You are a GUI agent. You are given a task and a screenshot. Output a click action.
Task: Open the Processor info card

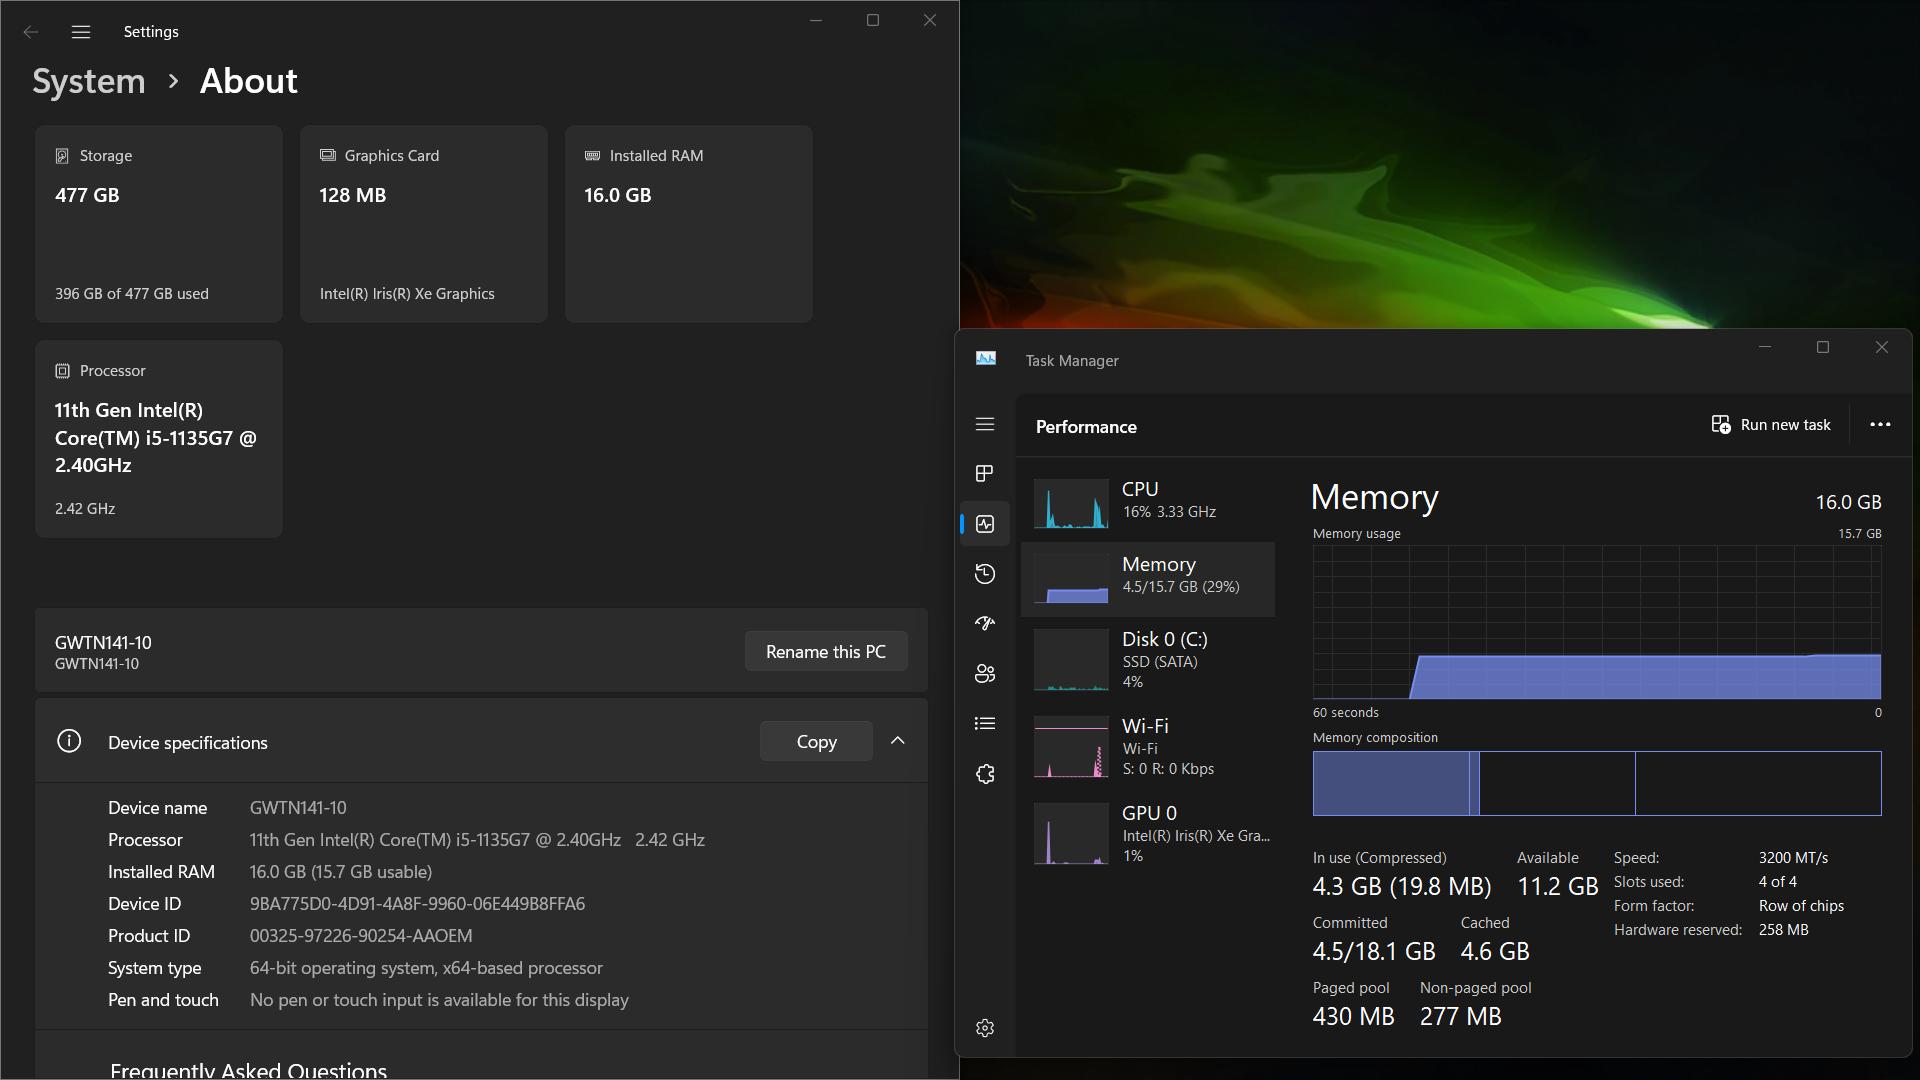(x=159, y=439)
